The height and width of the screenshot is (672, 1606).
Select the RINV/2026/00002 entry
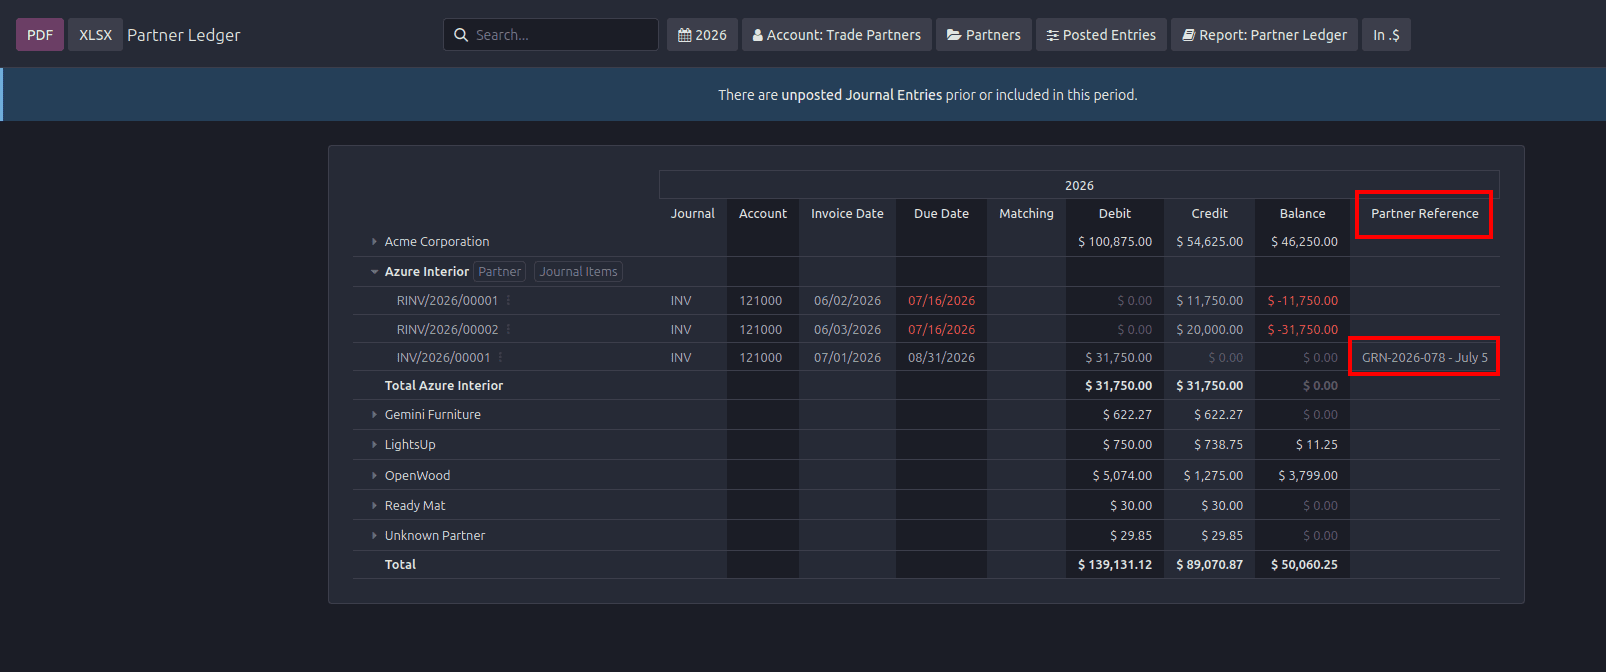click(x=447, y=330)
